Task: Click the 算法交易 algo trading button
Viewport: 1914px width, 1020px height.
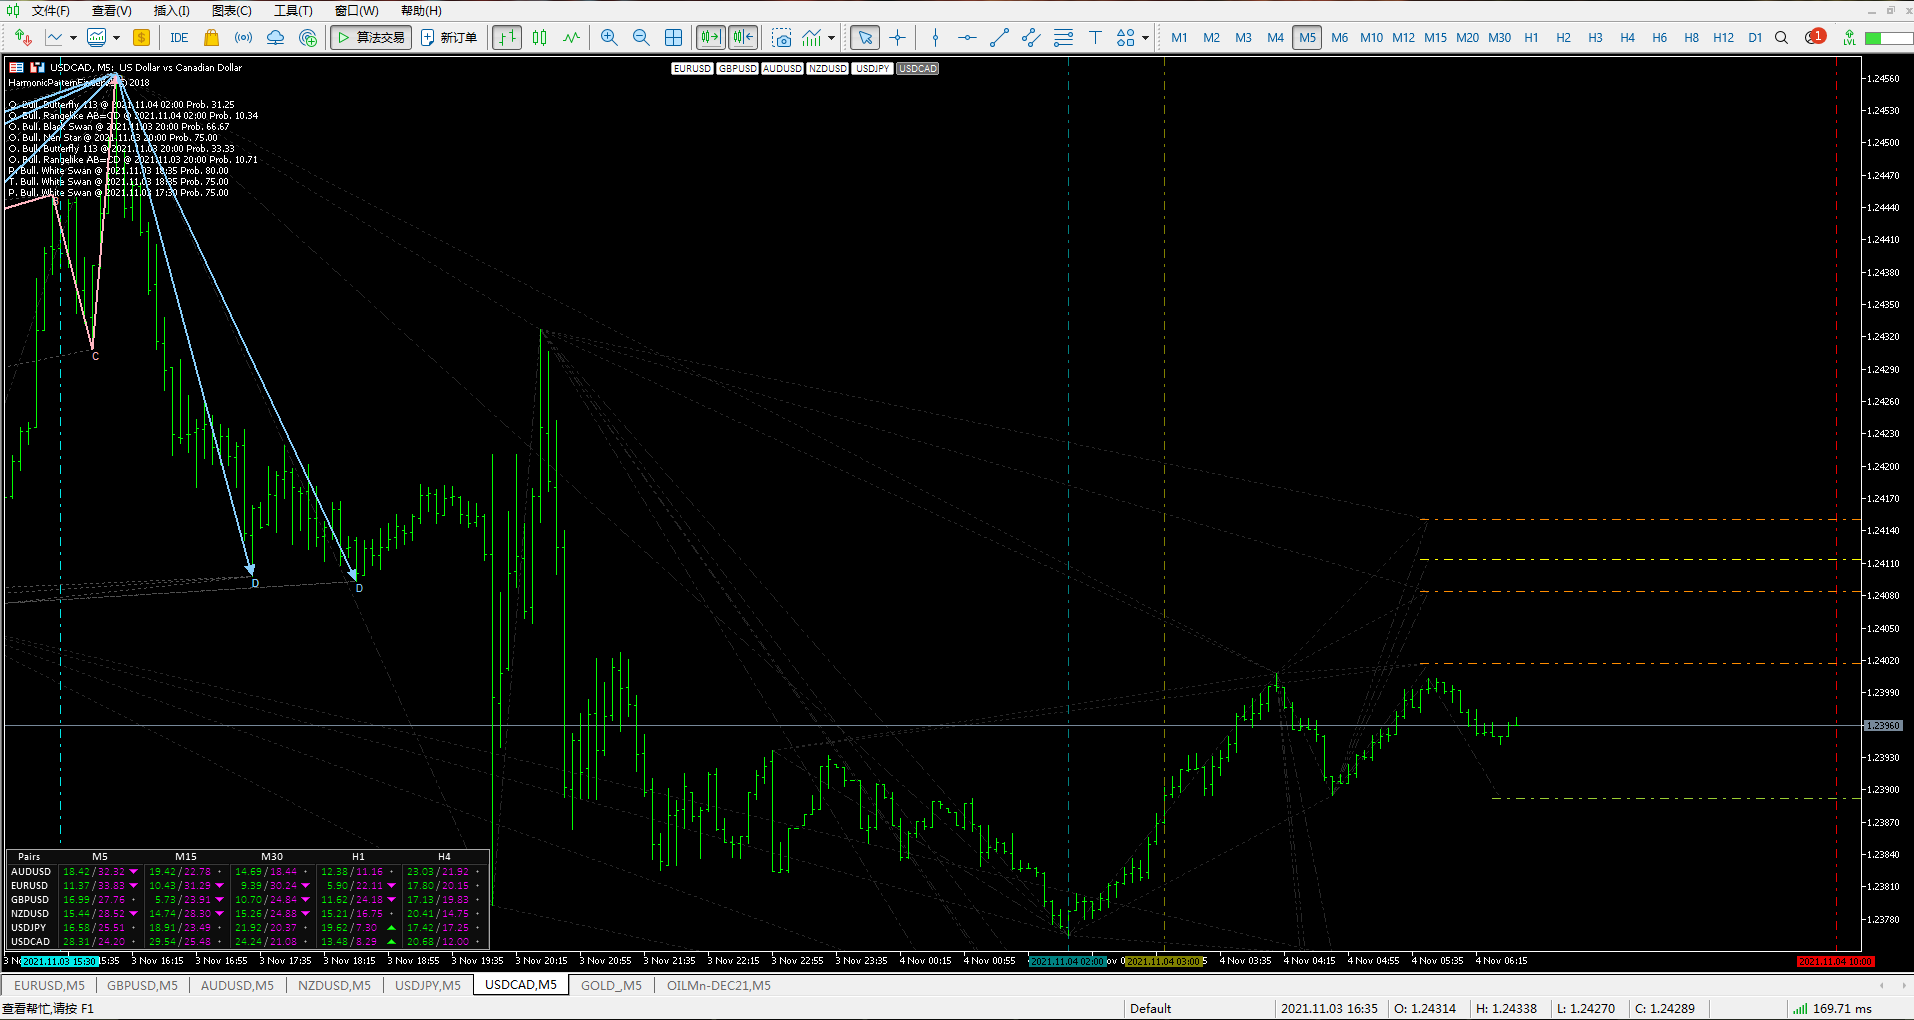Action: coord(371,38)
